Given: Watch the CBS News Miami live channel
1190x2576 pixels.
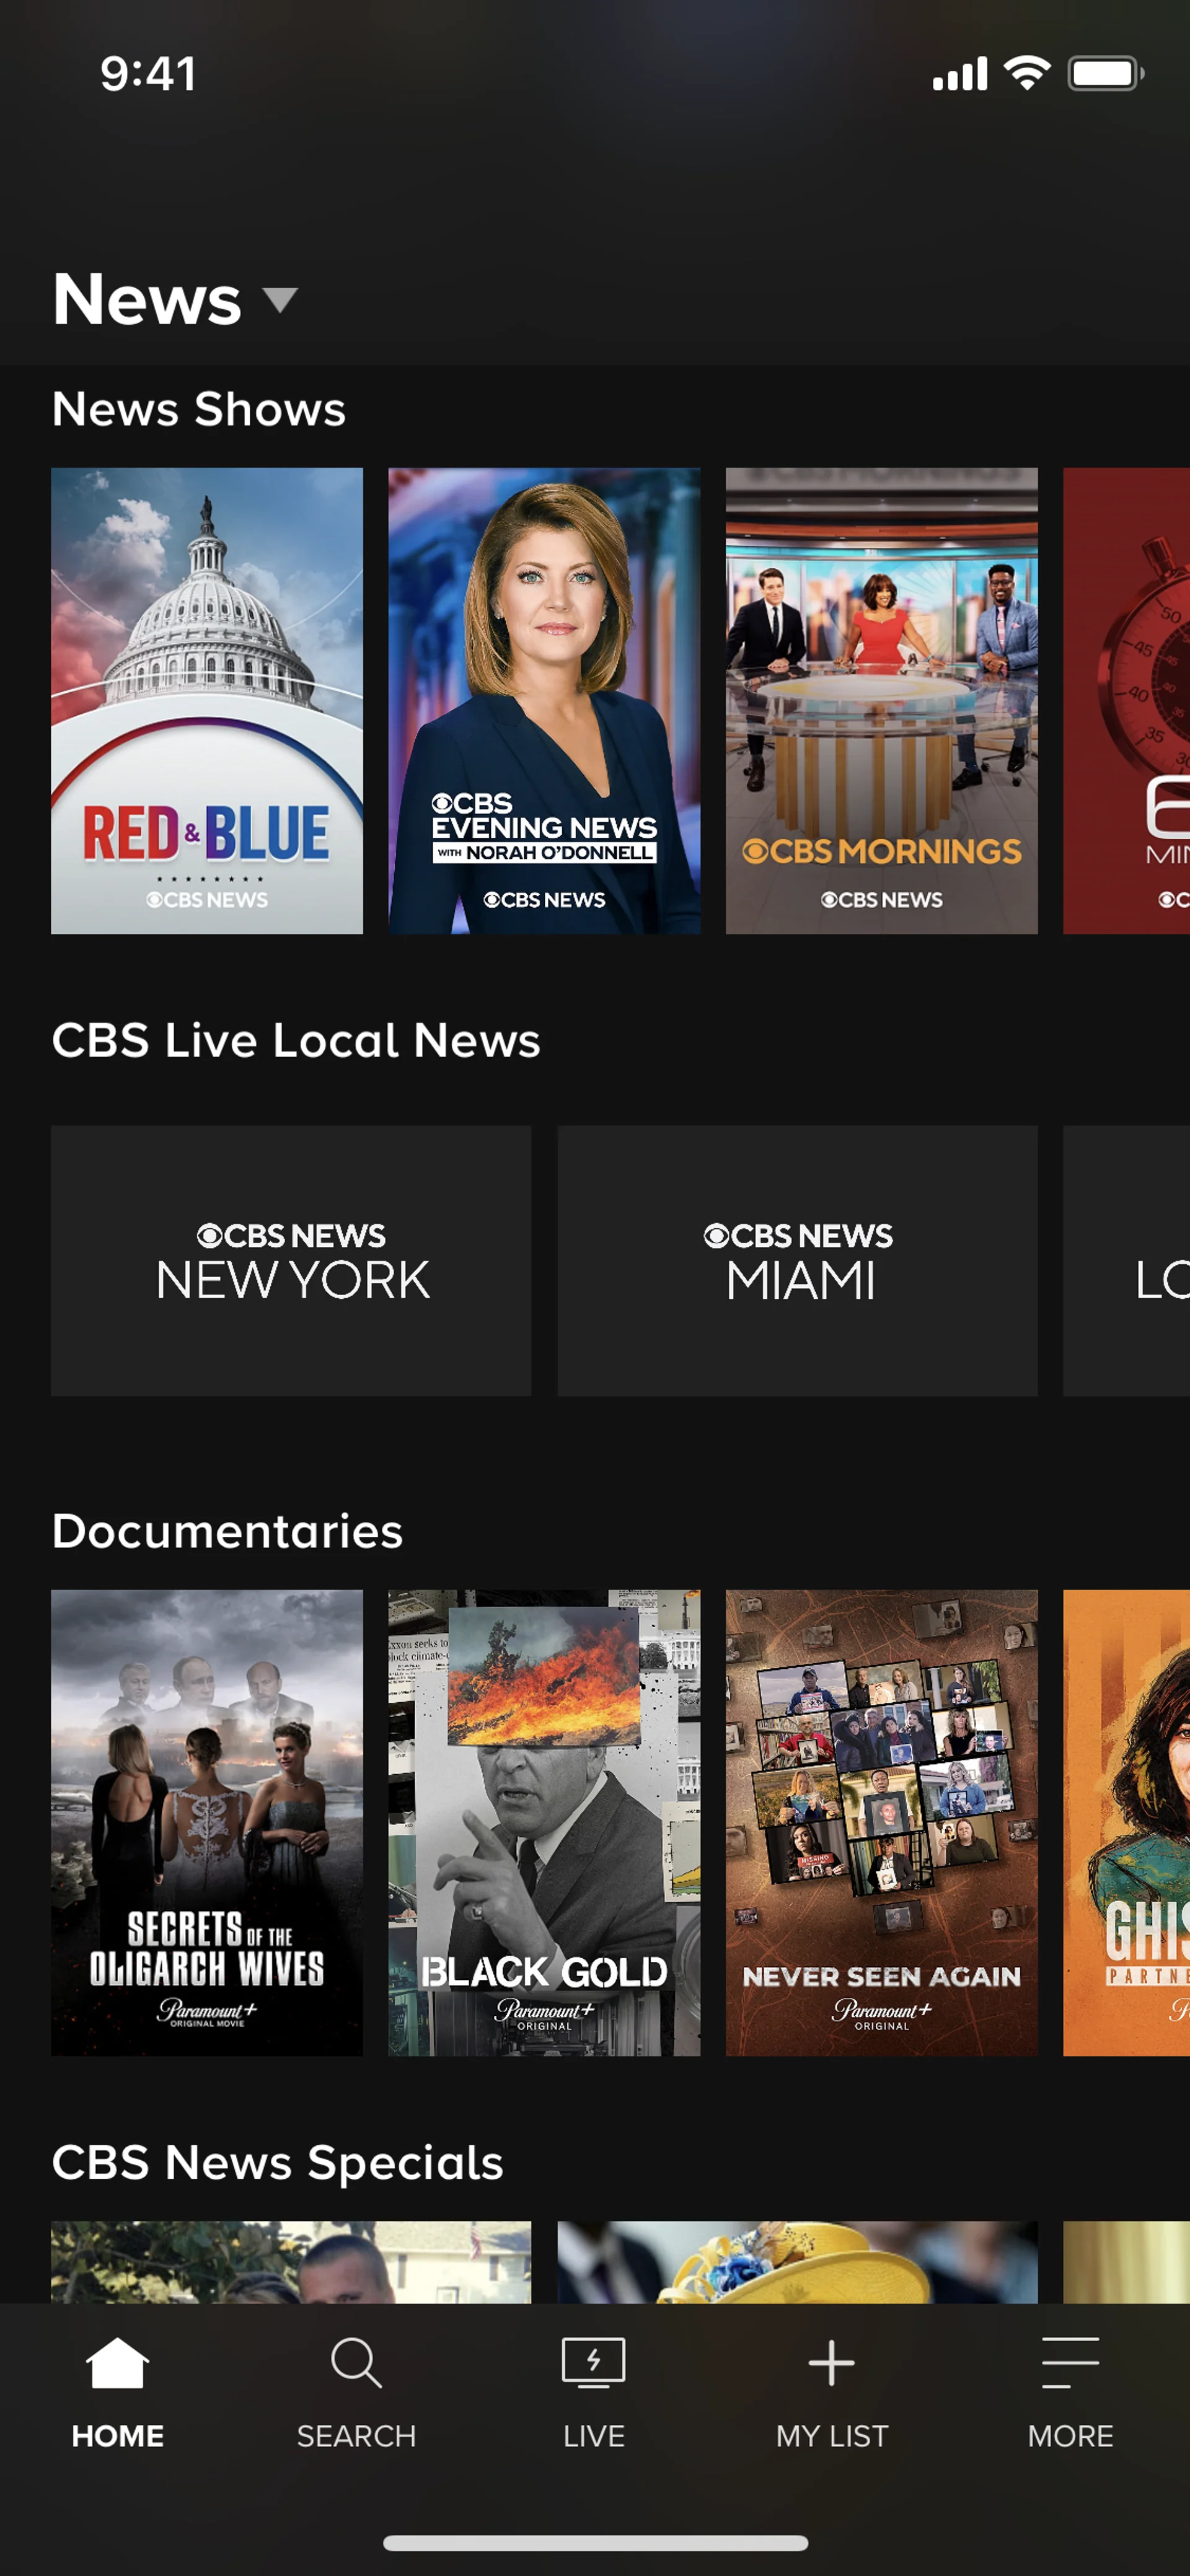Looking at the screenshot, I should (x=797, y=1260).
